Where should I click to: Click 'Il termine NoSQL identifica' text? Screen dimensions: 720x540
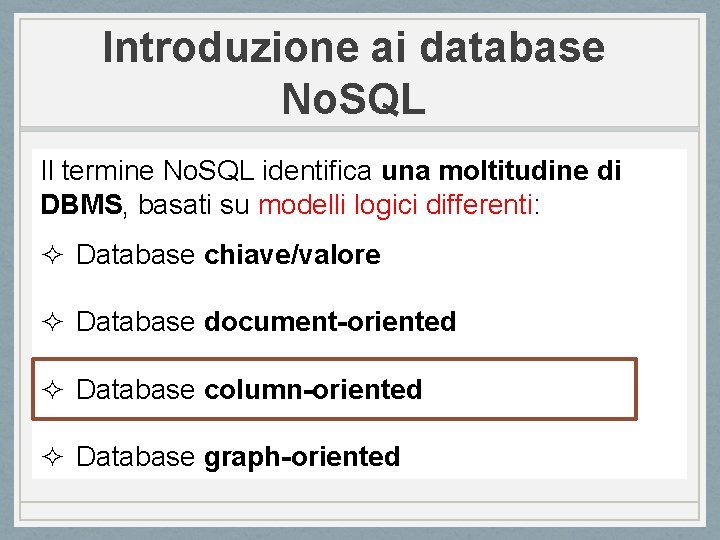coord(206,171)
